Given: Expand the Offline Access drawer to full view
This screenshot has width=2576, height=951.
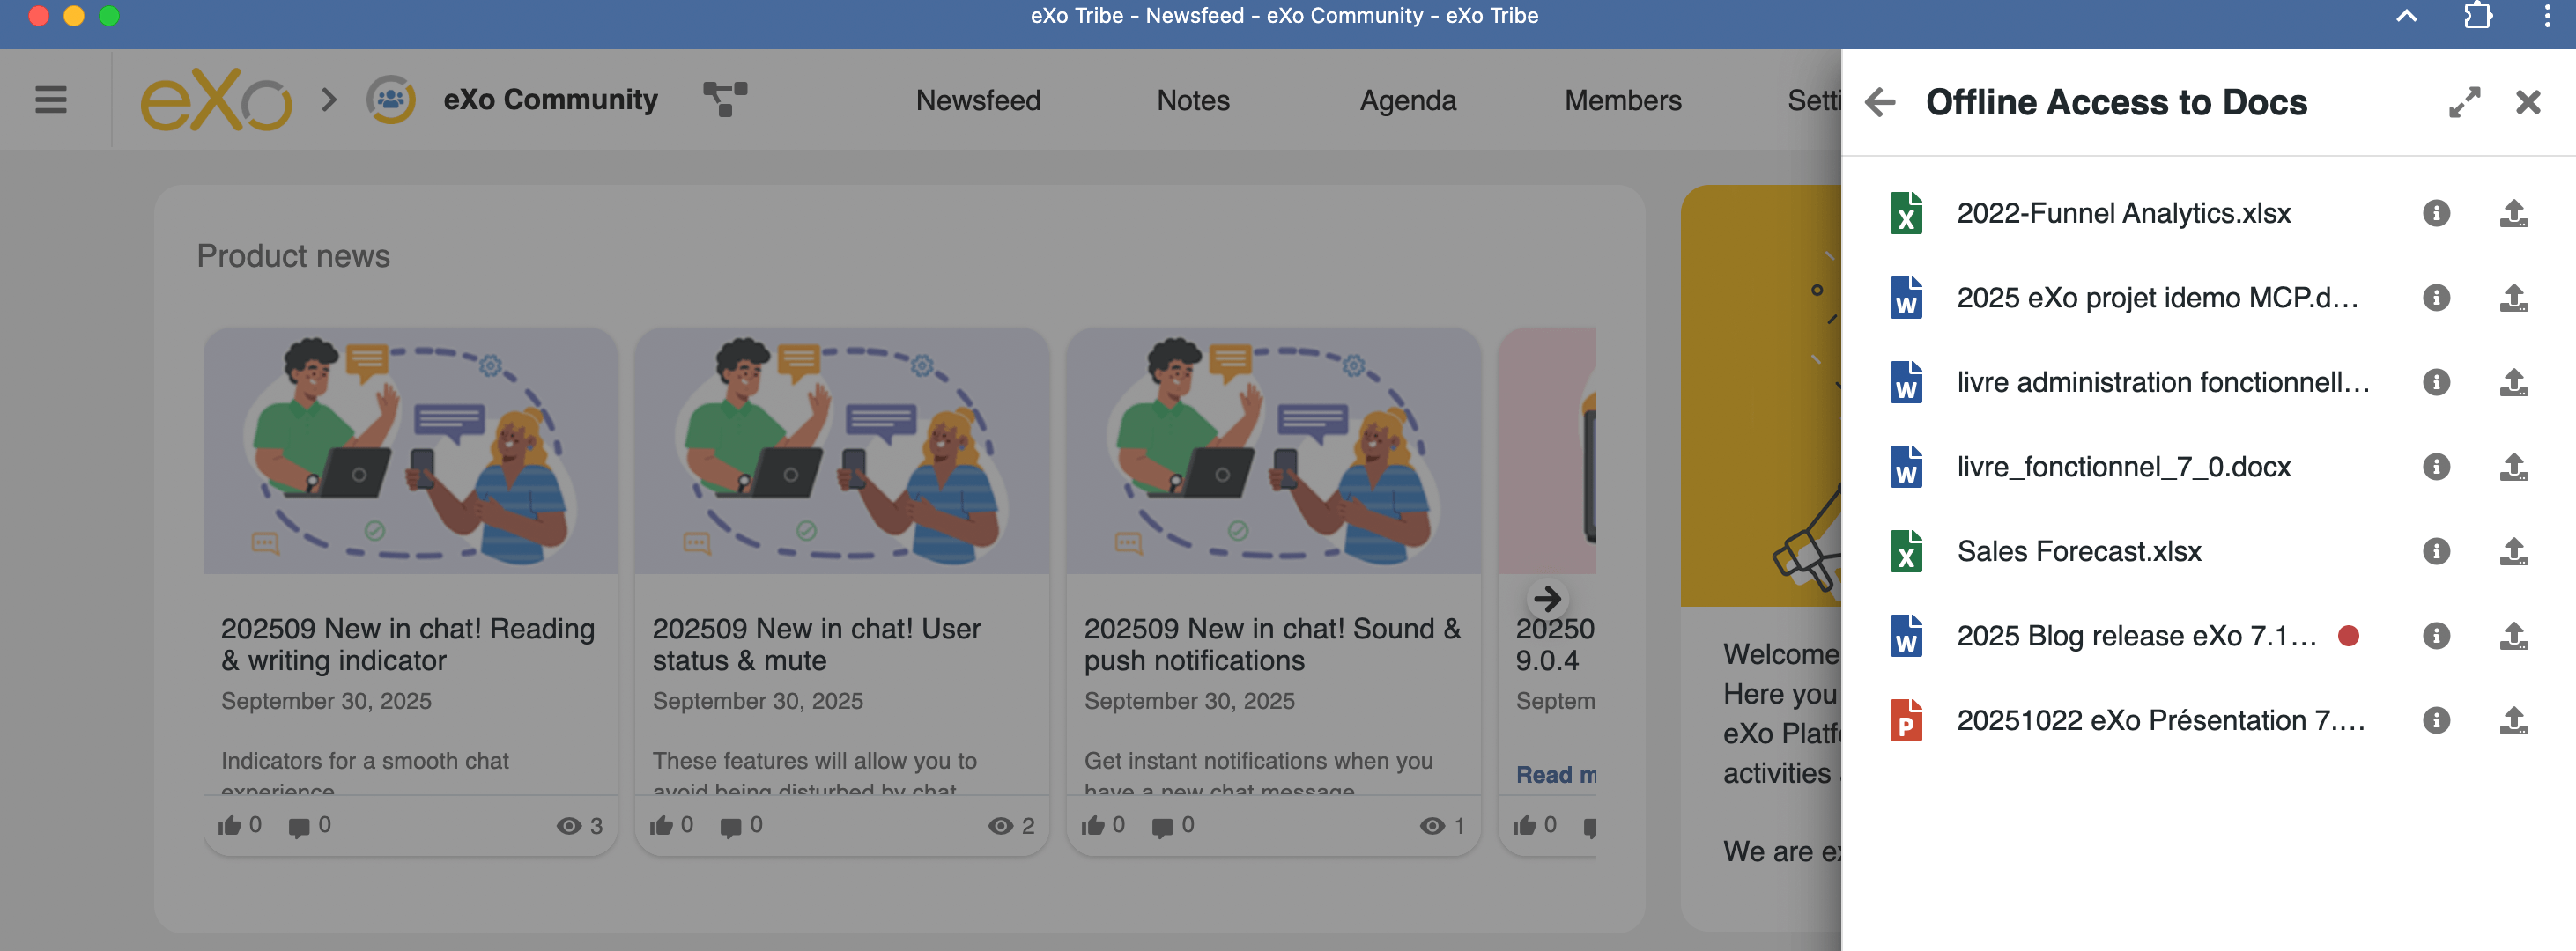Looking at the screenshot, I should click(2464, 102).
